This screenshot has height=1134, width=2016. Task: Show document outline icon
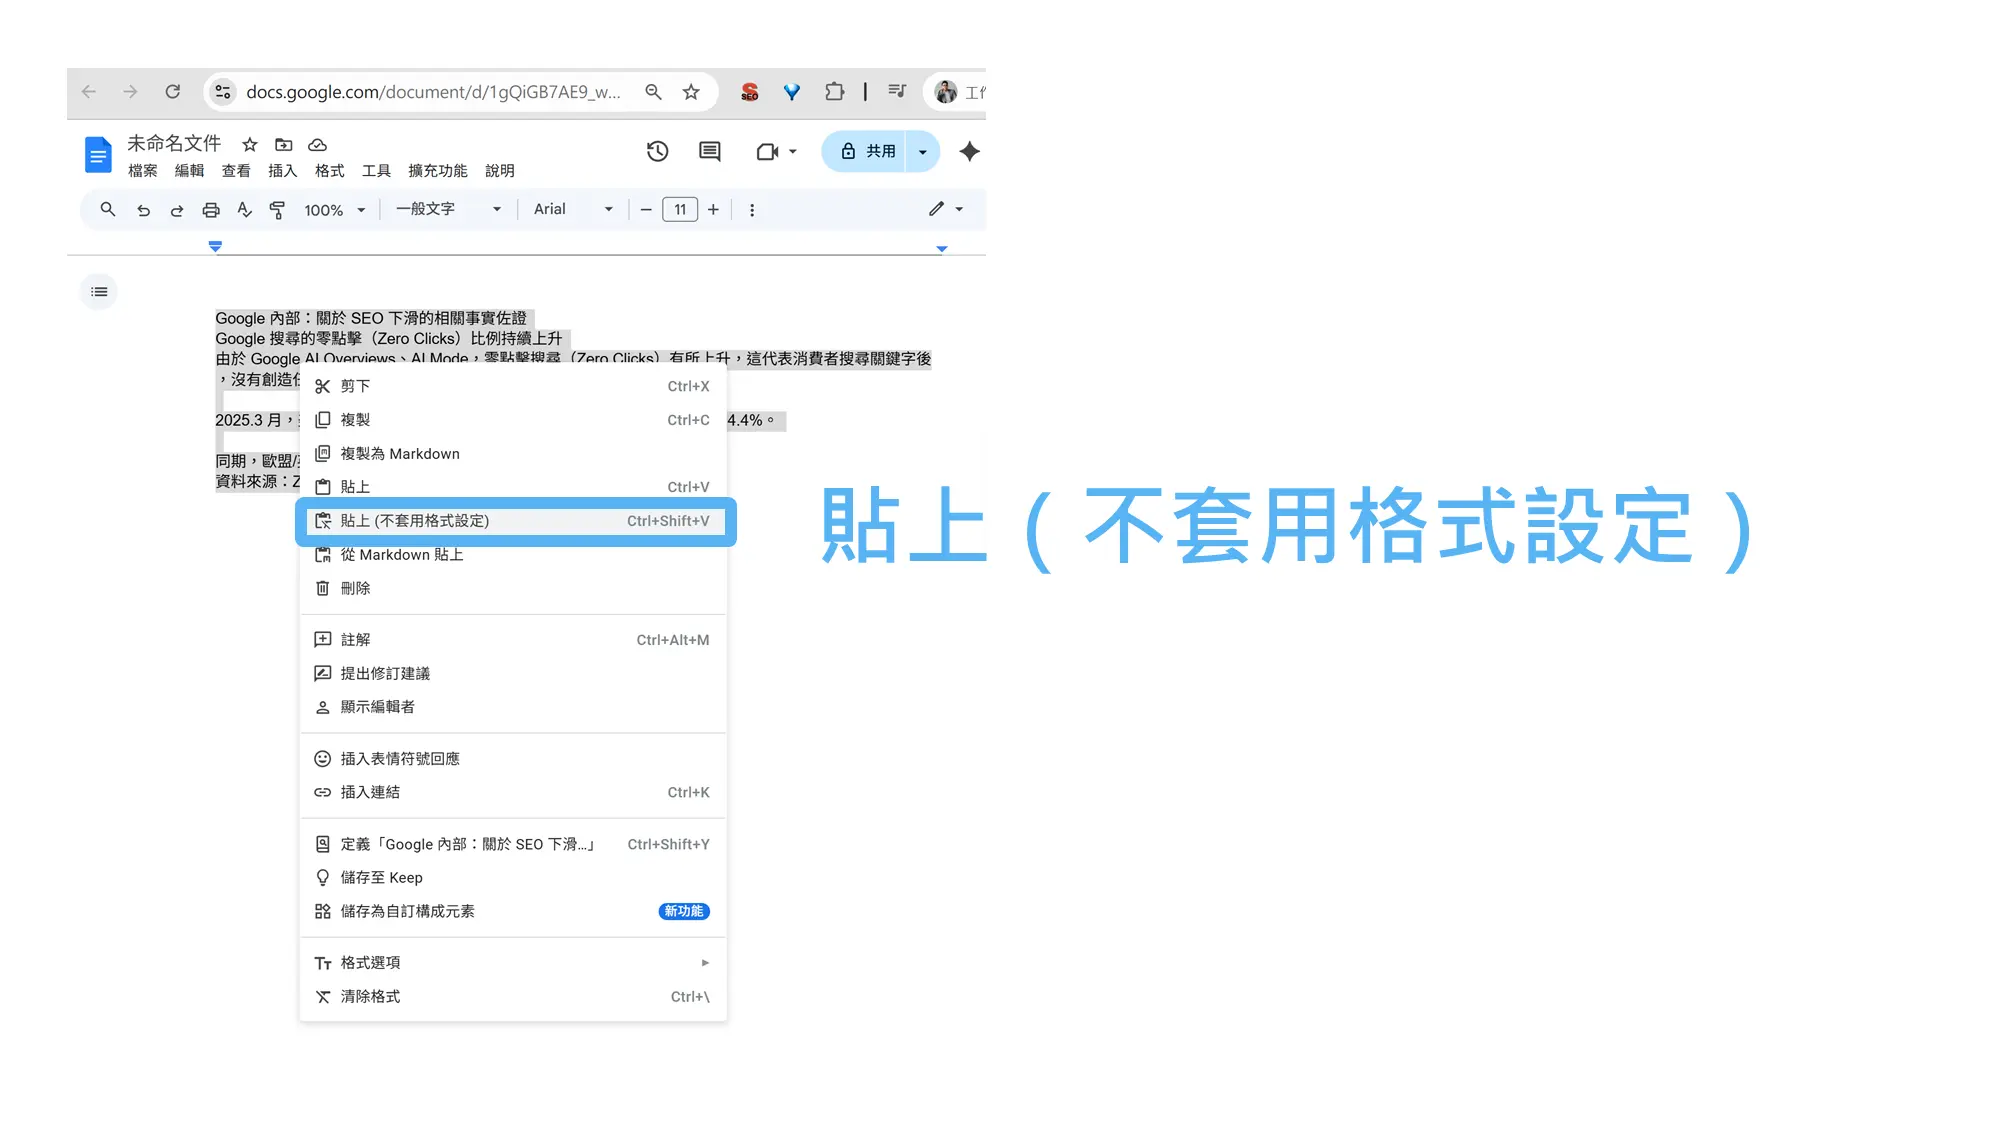pyautogui.click(x=99, y=292)
